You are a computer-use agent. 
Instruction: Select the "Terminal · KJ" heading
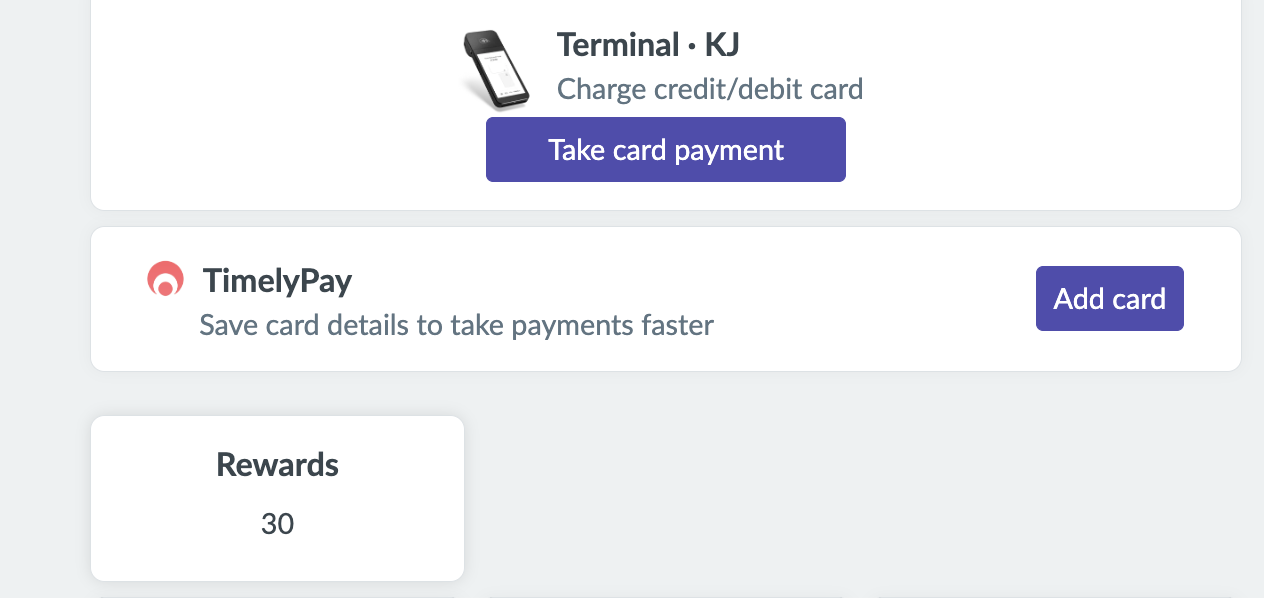point(647,45)
